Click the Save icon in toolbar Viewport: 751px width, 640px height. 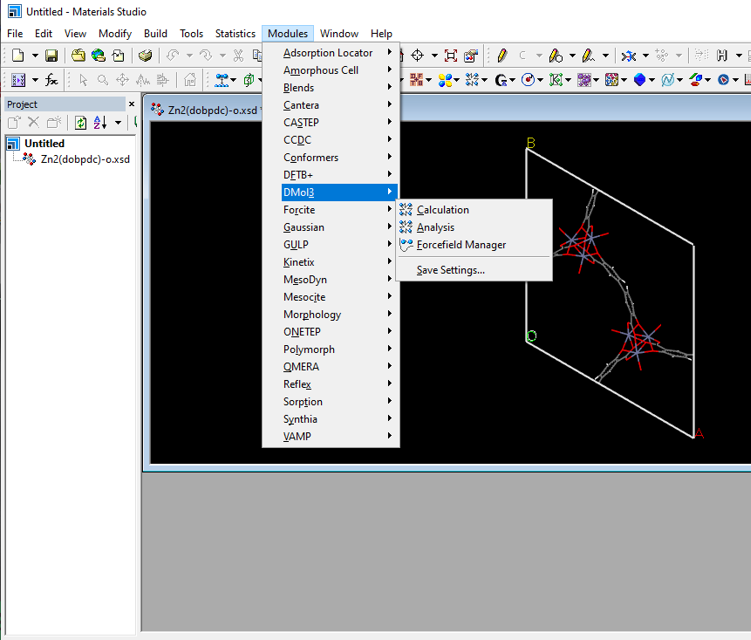[x=51, y=56]
